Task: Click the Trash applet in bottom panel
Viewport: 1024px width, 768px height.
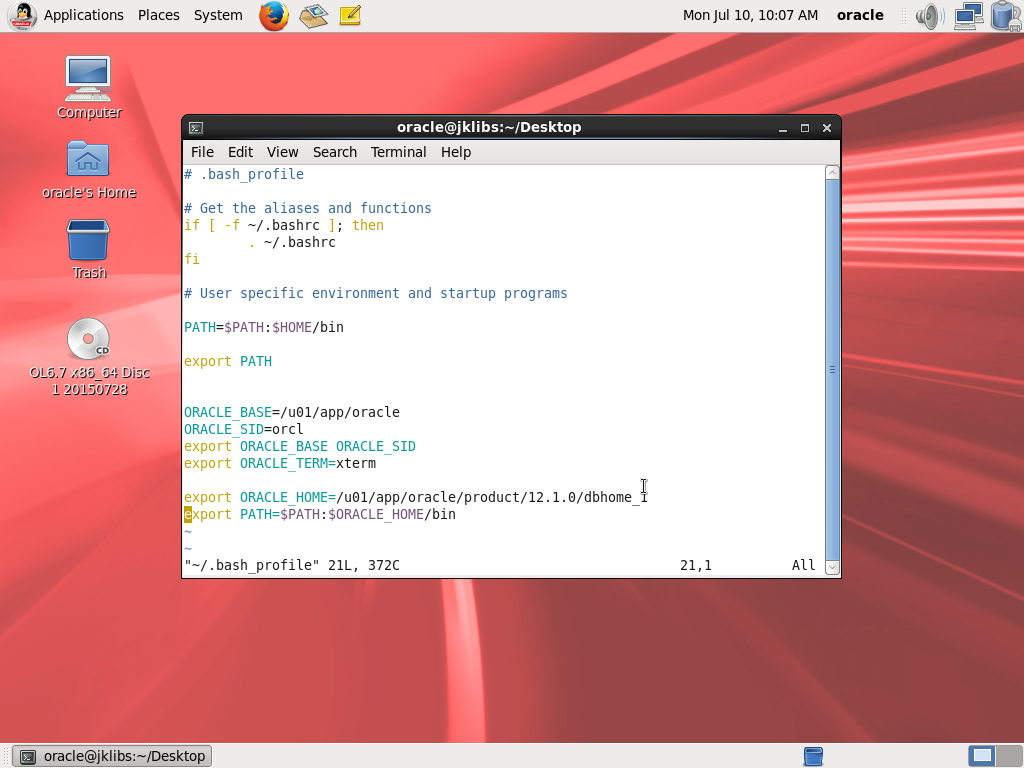Action: [813, 756]
